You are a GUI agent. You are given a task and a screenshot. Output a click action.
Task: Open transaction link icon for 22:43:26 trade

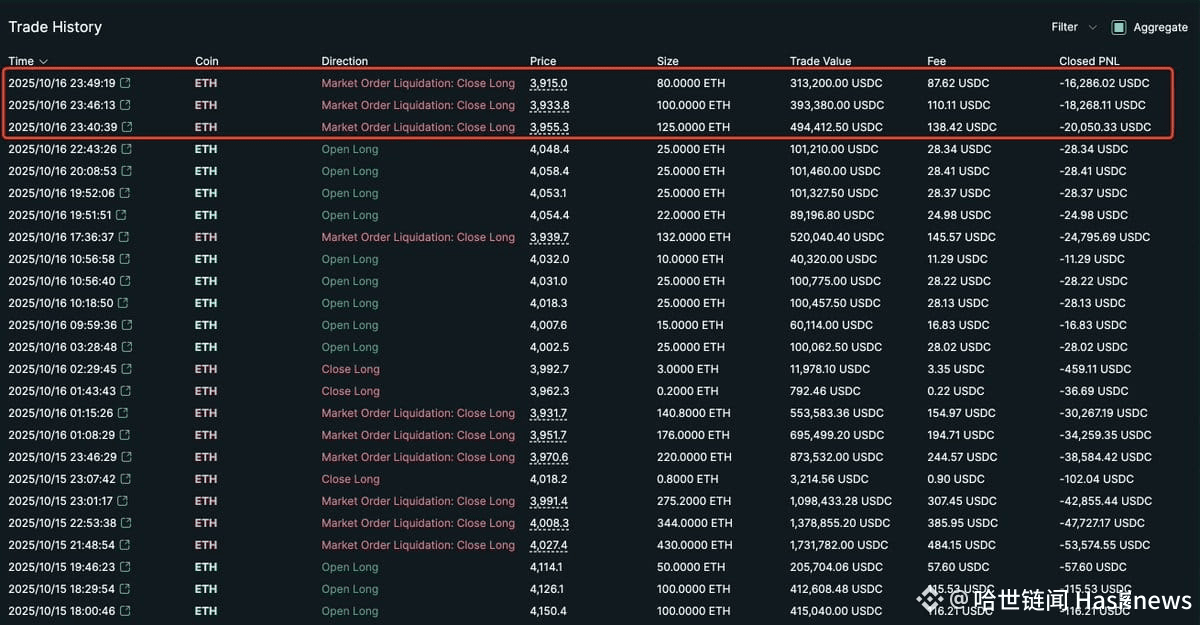(126, 149)
